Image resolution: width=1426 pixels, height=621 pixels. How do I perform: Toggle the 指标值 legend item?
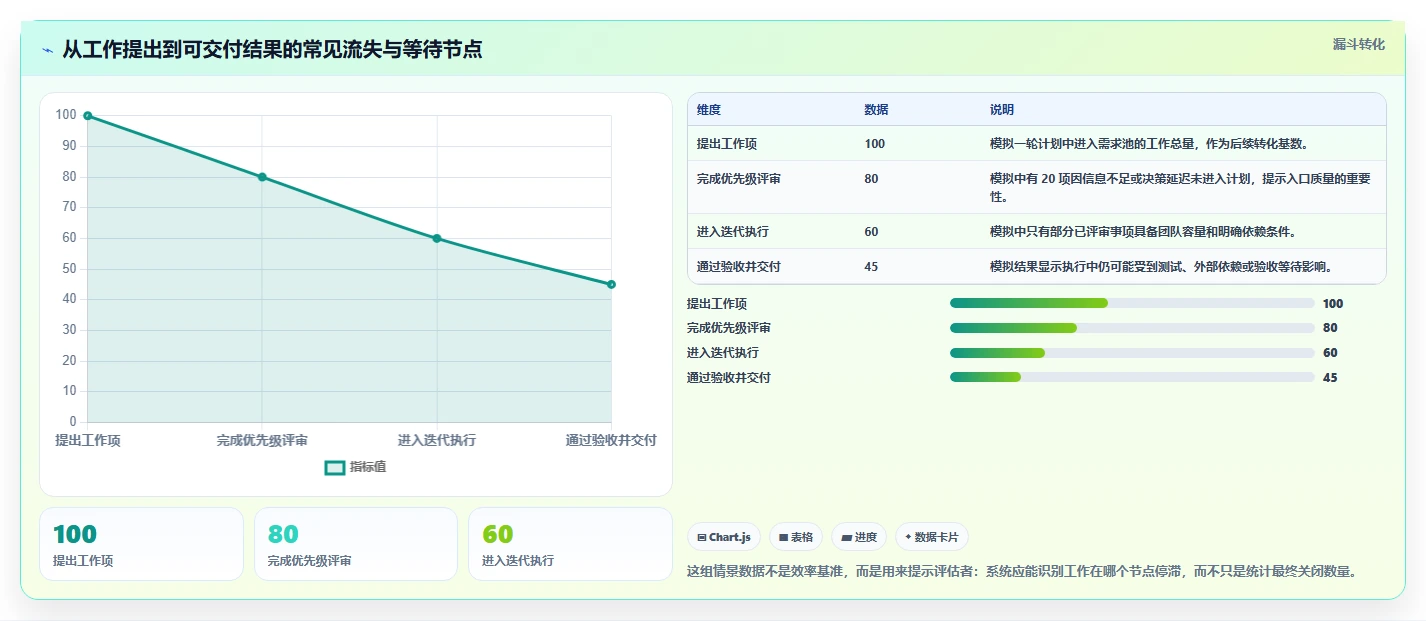point(356,467)
